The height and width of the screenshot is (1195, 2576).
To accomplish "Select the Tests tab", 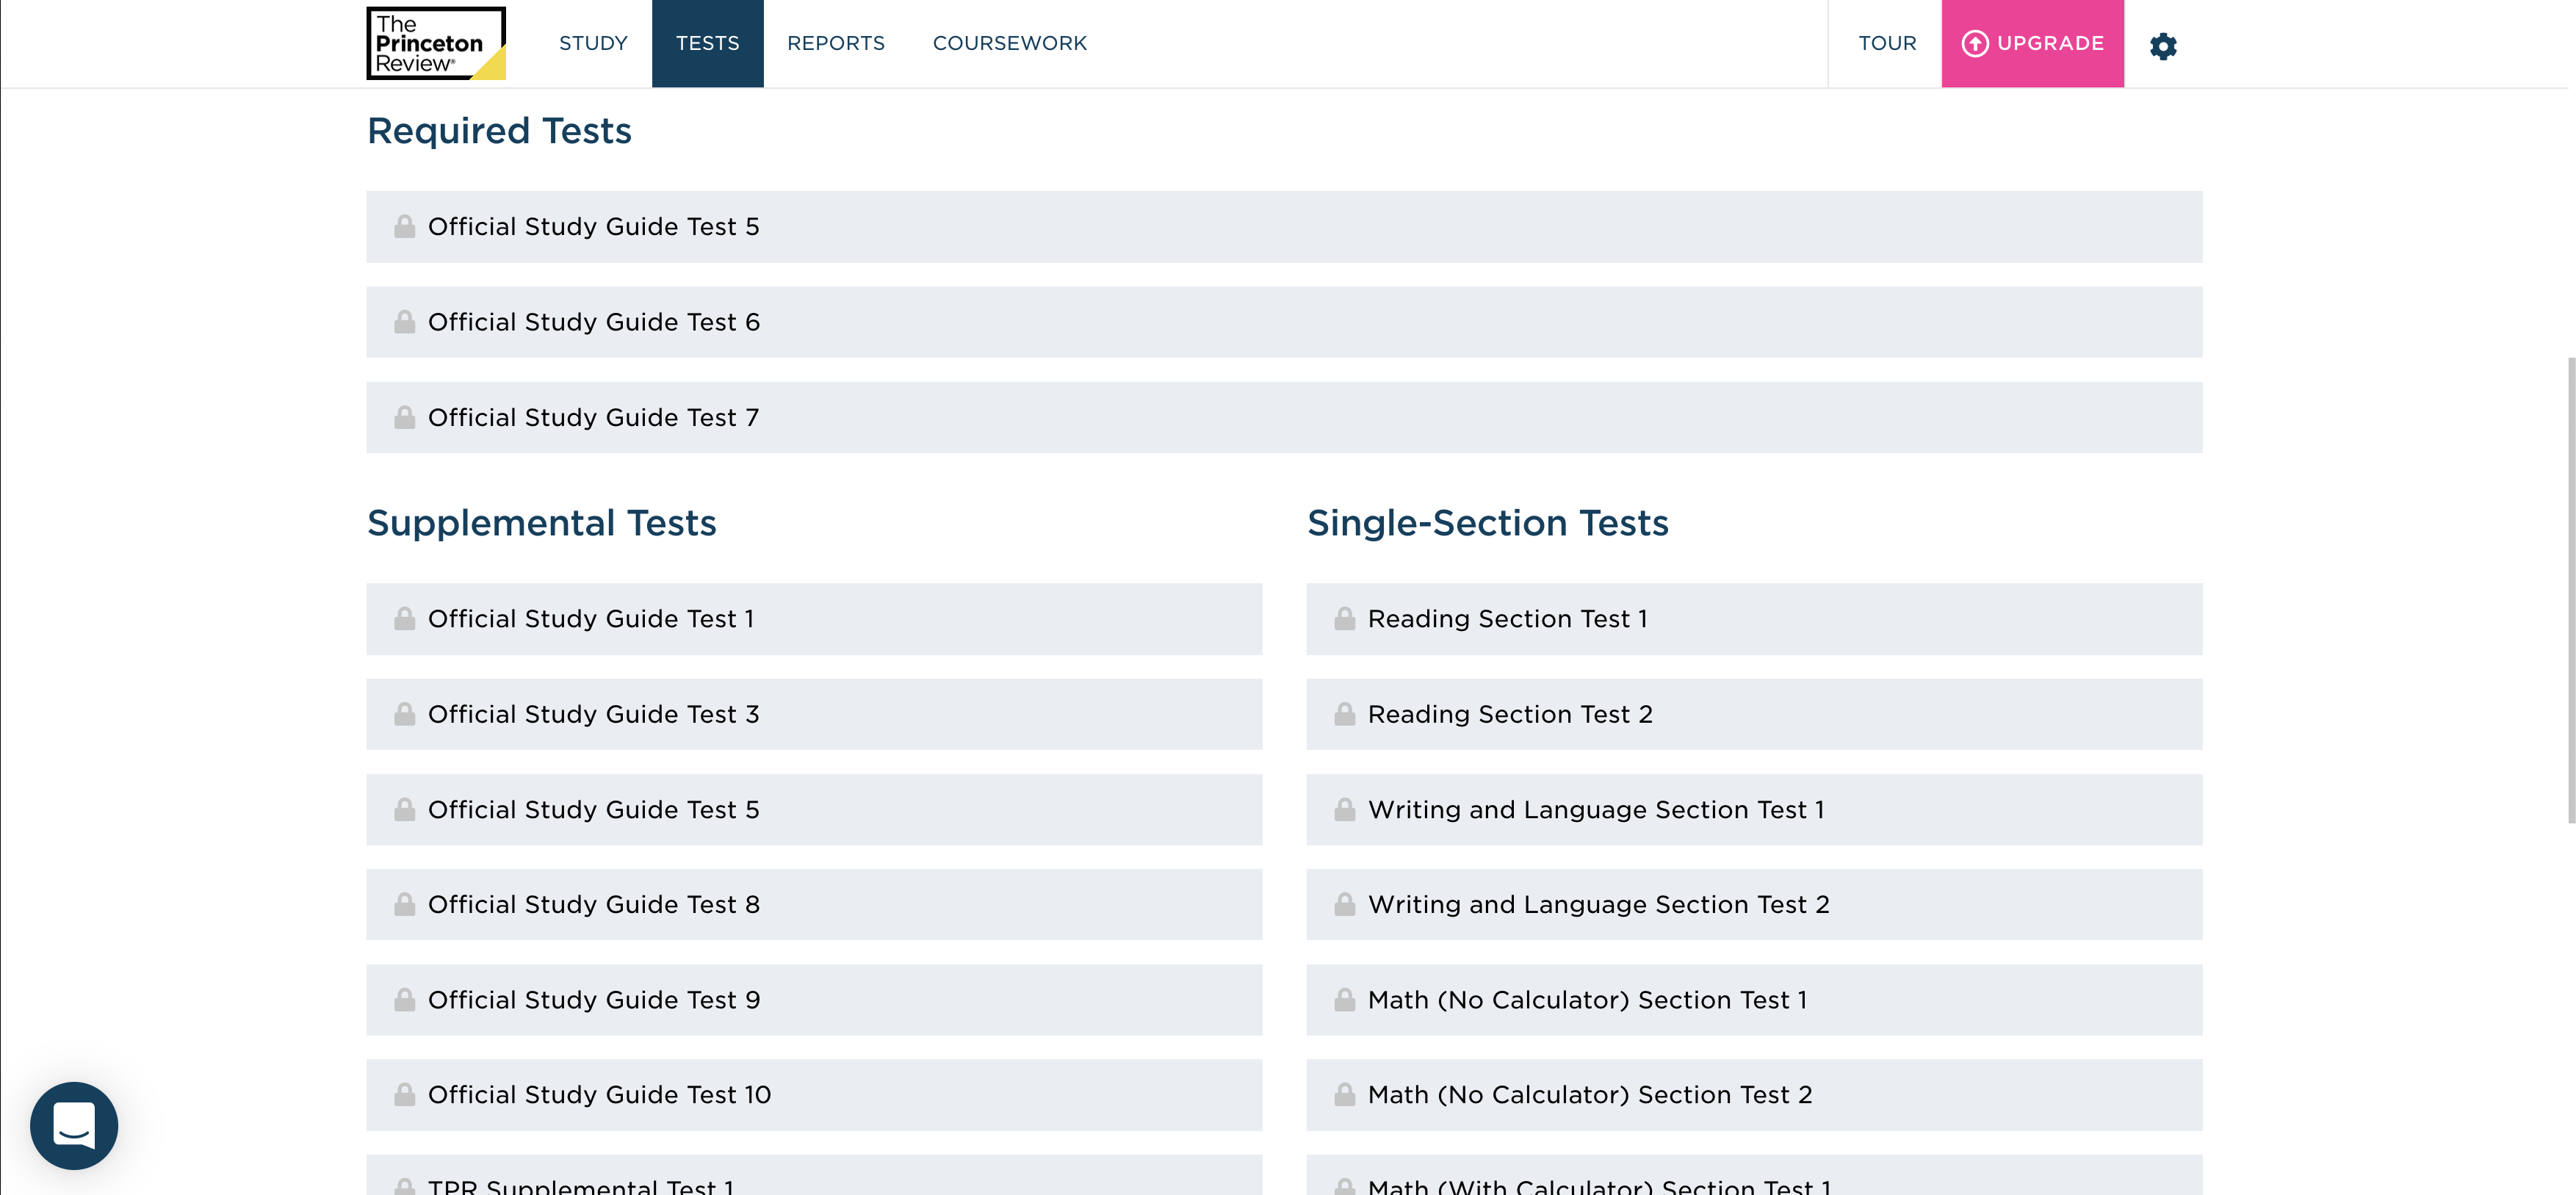I will click(707, 44).
